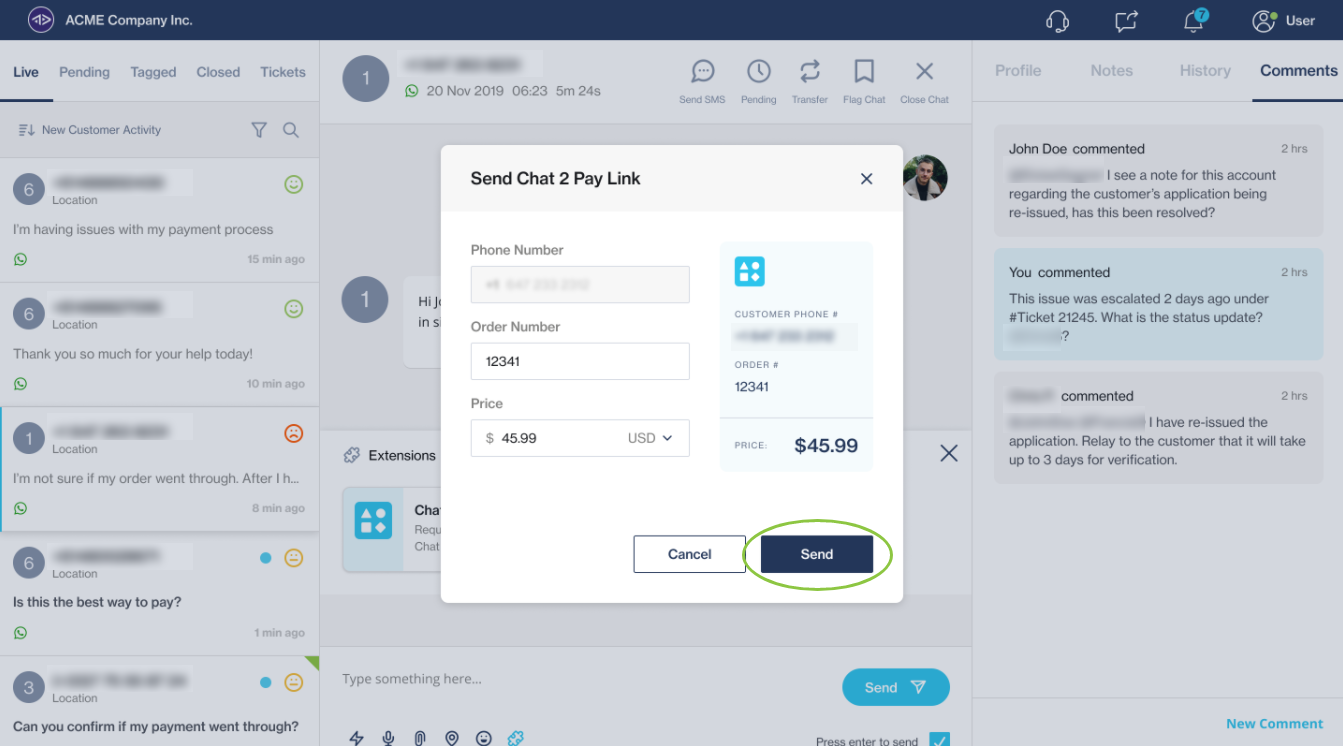1343x746 pixels.
Task: Click the Transfer chat icon
Action: click(x=809, y=72)
